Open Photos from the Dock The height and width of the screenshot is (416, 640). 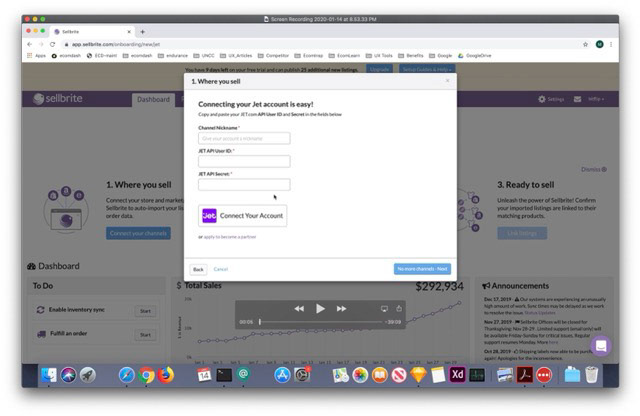point(360,375)
